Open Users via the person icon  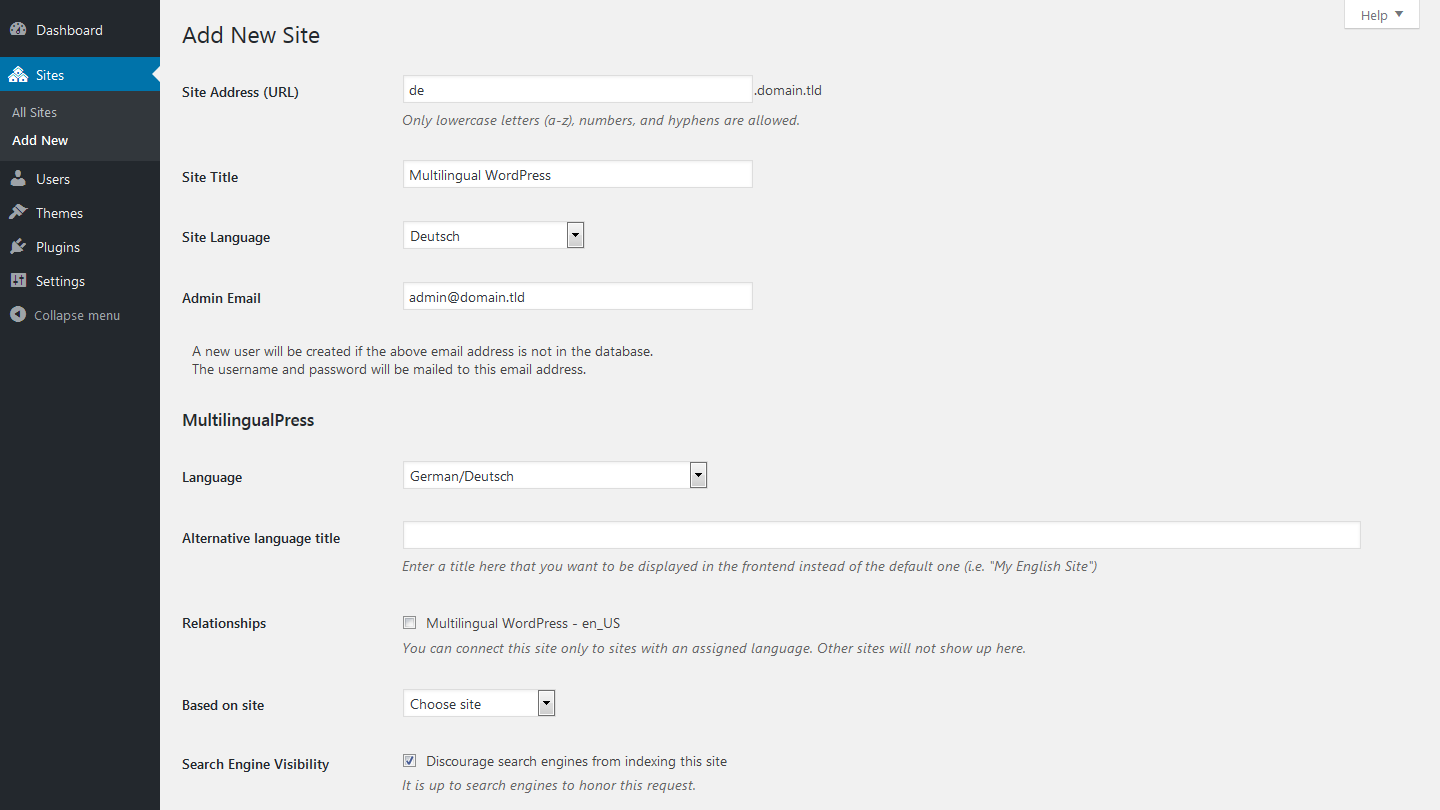coord(18,178)
